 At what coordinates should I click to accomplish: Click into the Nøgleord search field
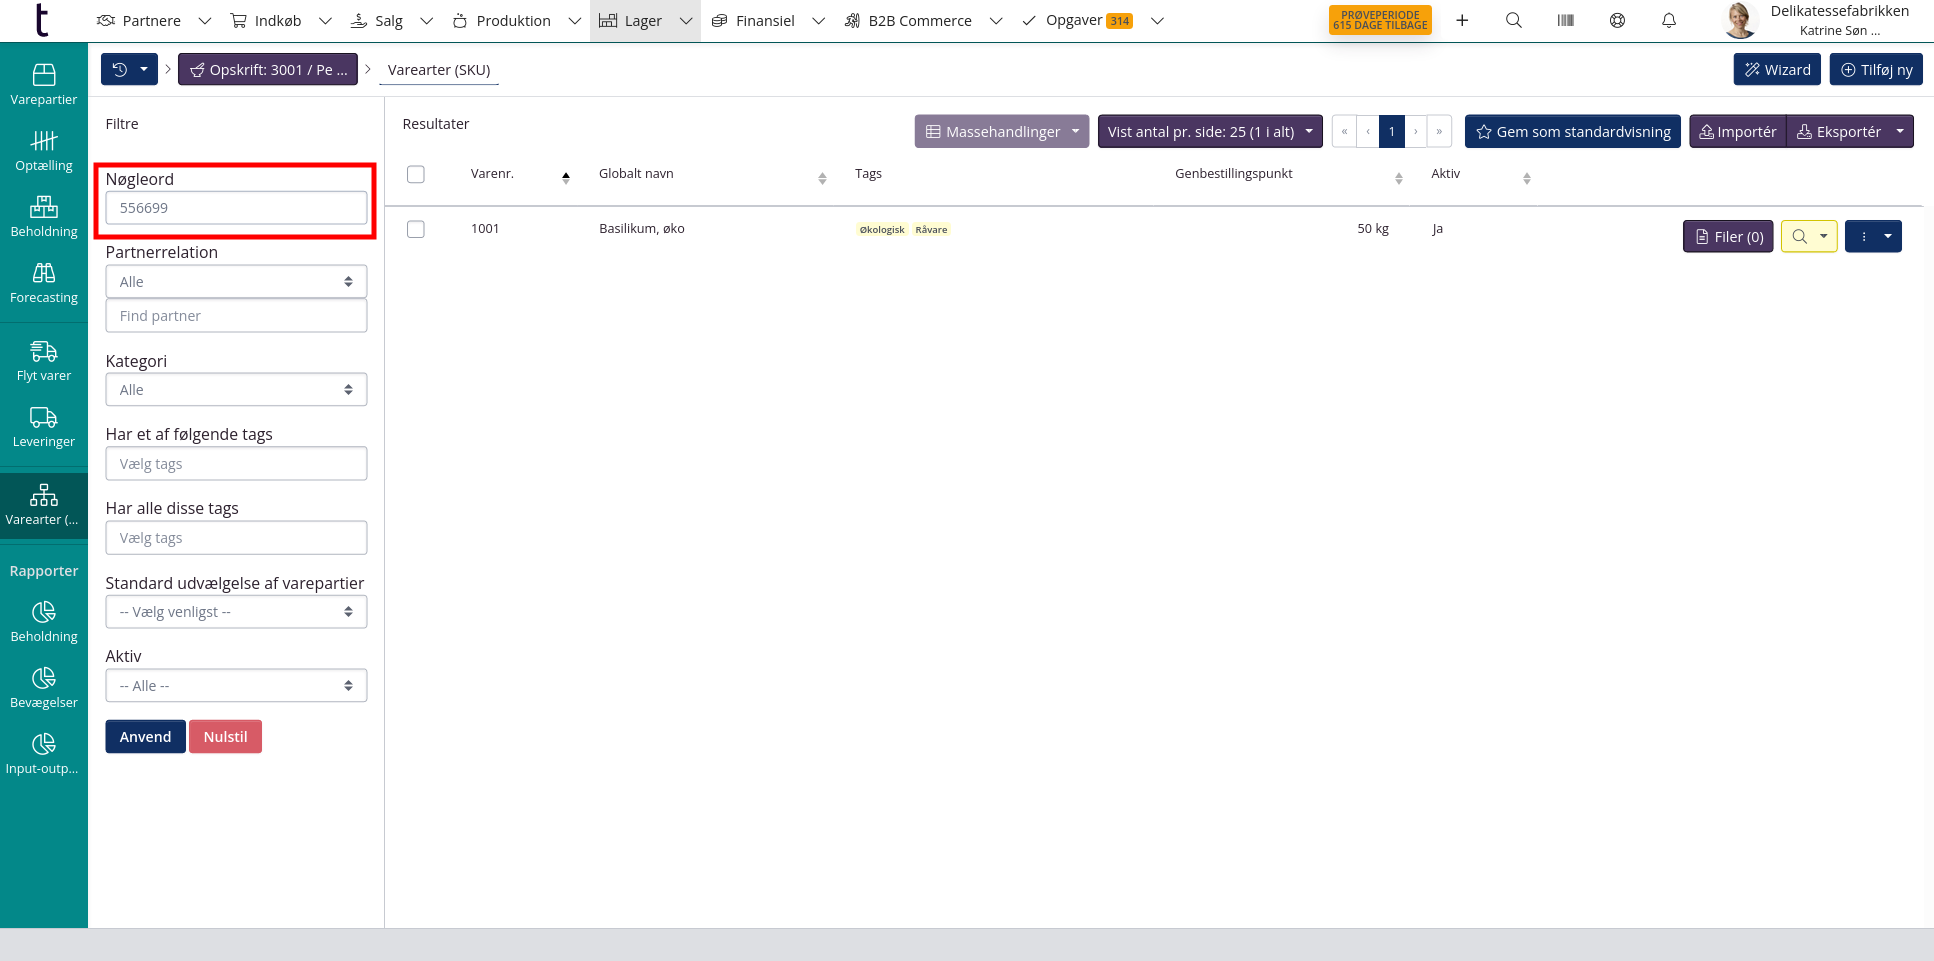coord(236,208)
